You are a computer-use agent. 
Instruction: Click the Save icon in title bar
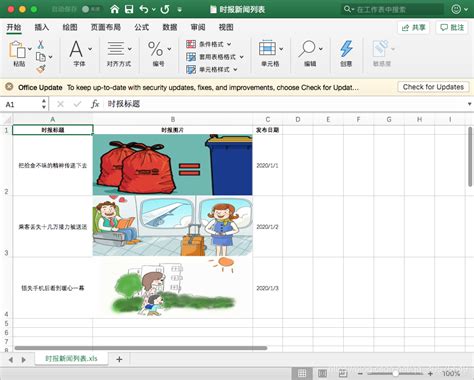(x=129, y=9)
